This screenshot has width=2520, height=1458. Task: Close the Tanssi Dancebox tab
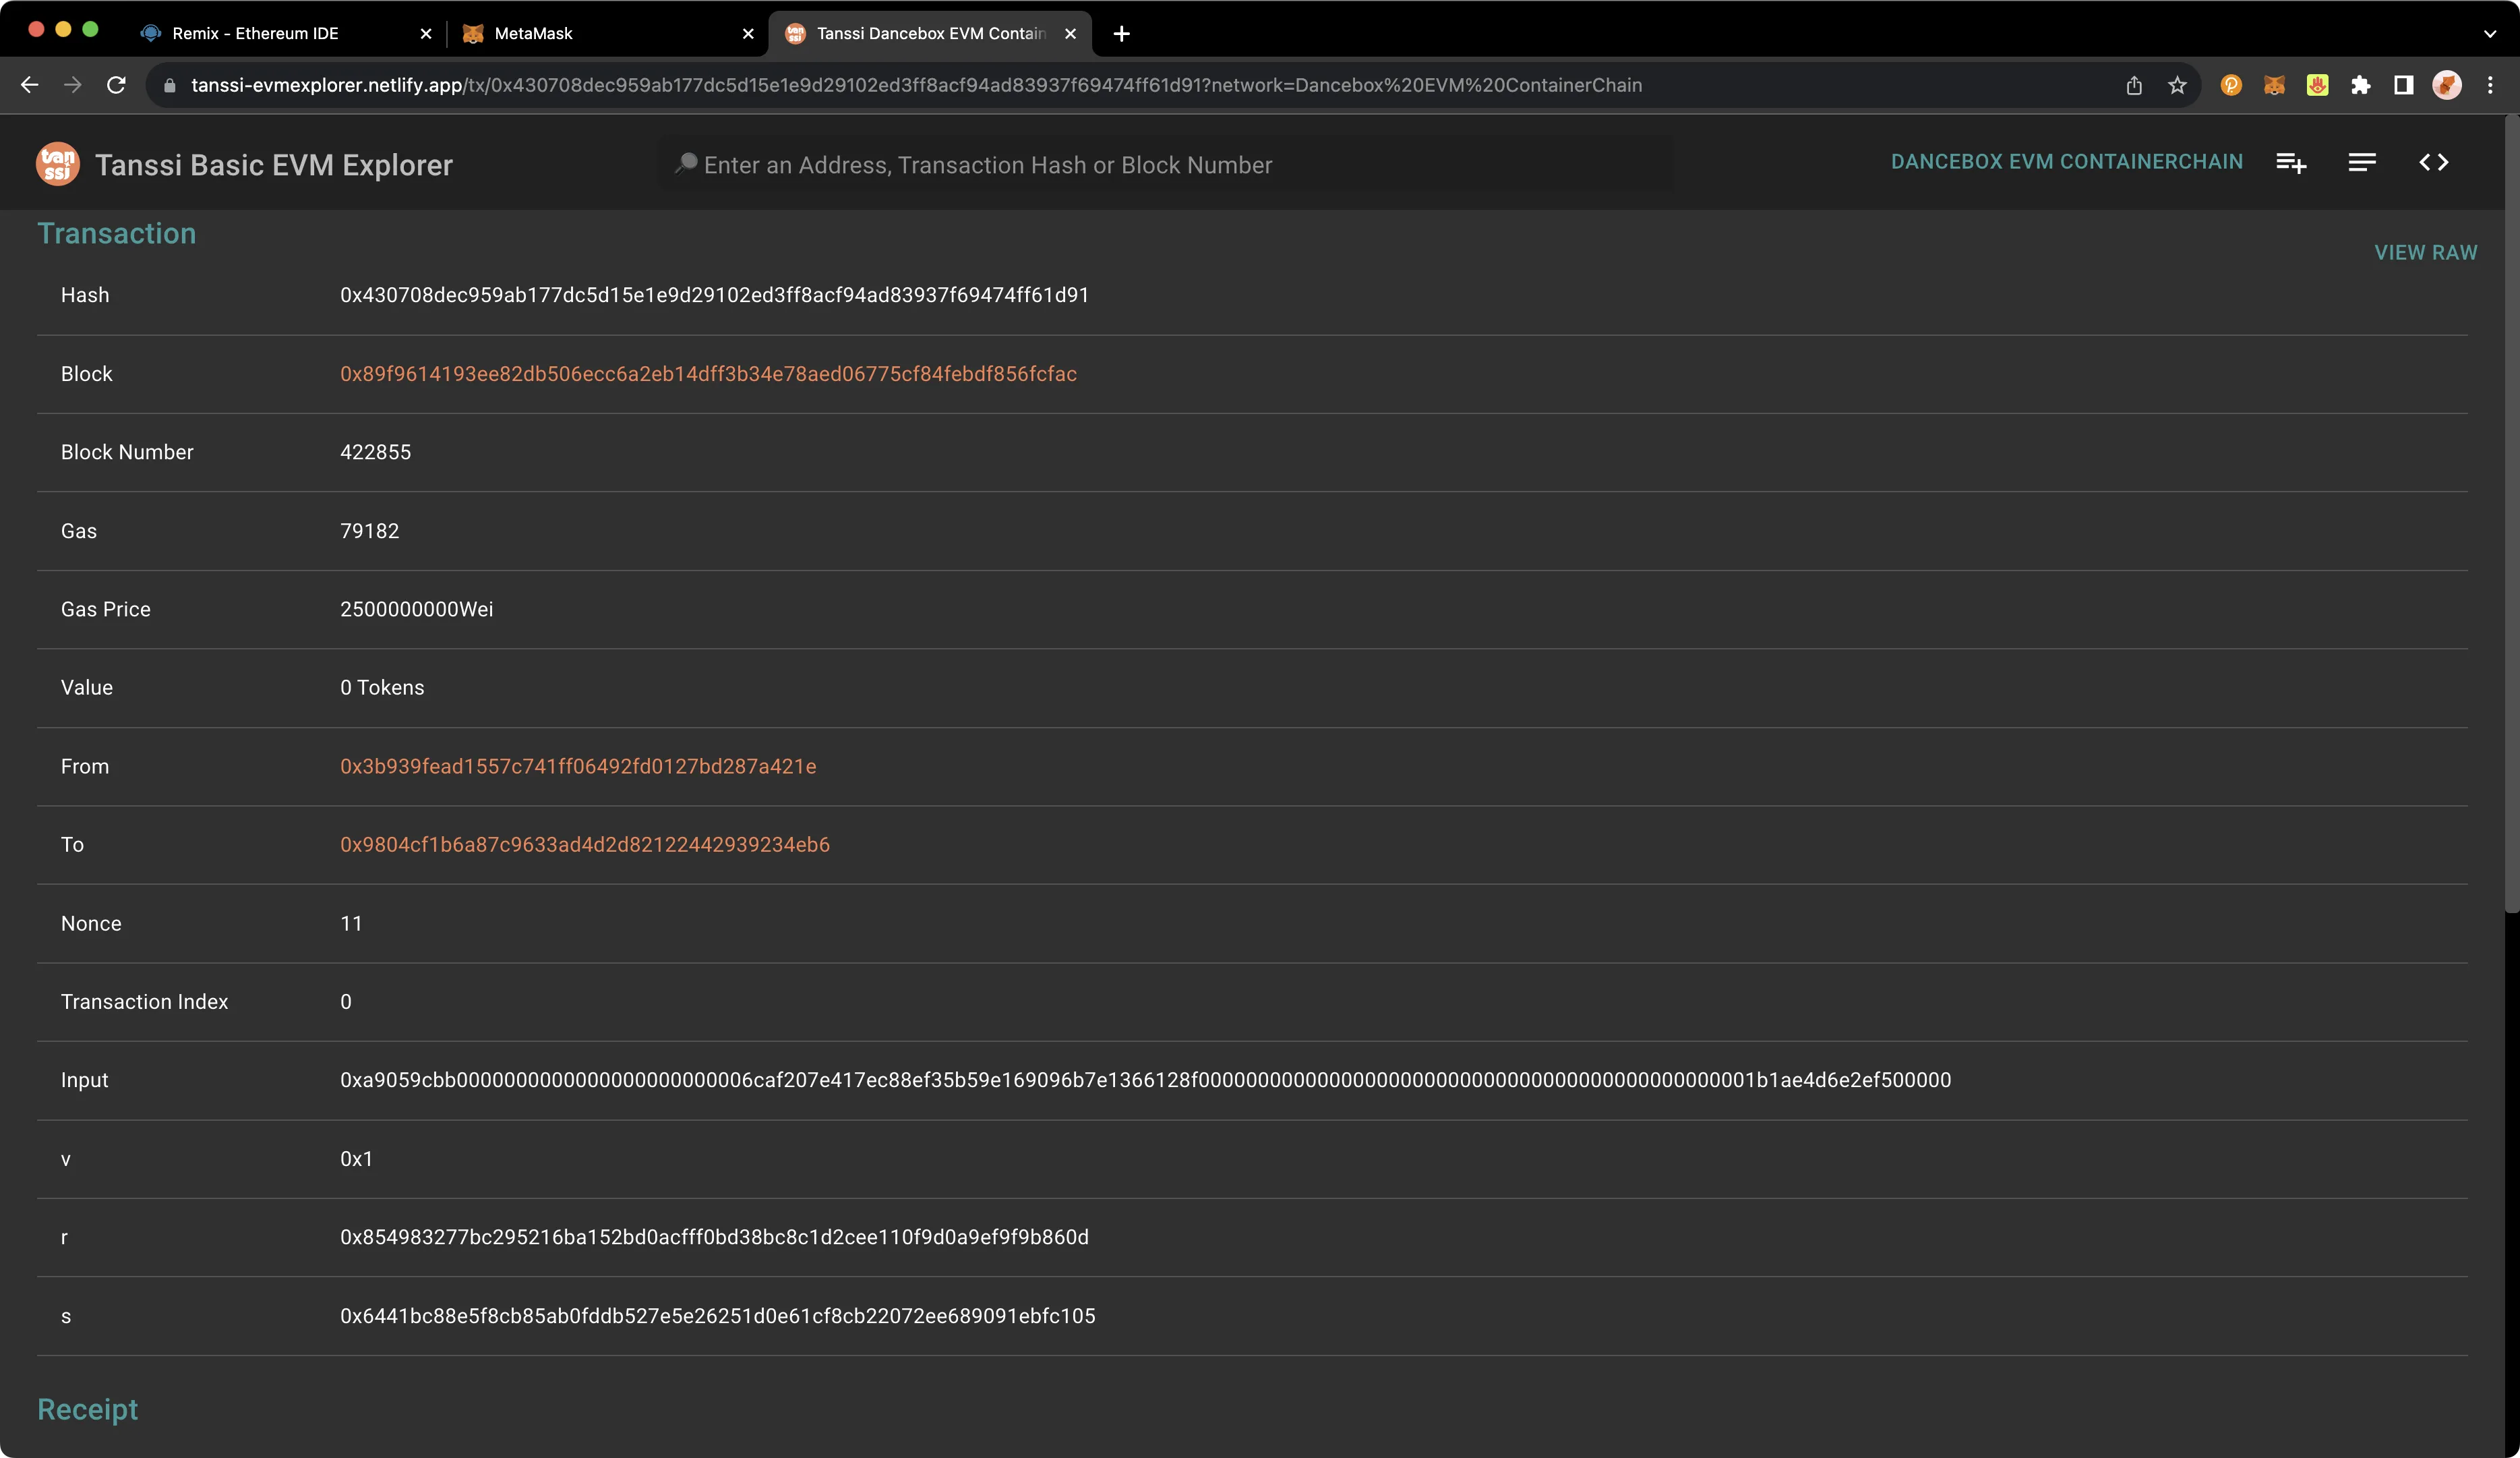pyautogui.click(x=1070, y=33)
